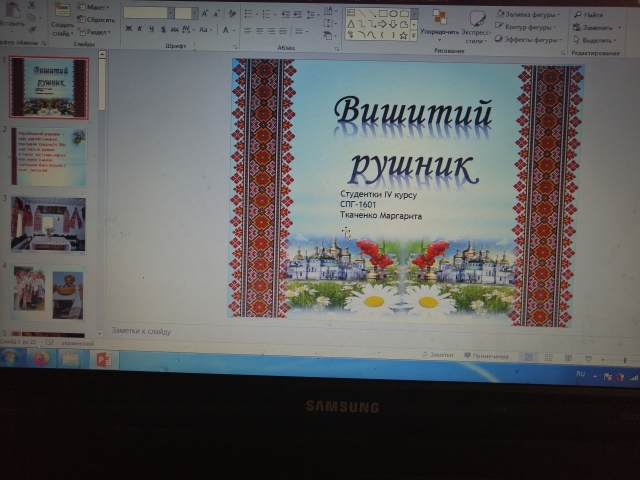Decrease font size with the small A icon
This screenshot has height=480, width=640.
[217, 14]
